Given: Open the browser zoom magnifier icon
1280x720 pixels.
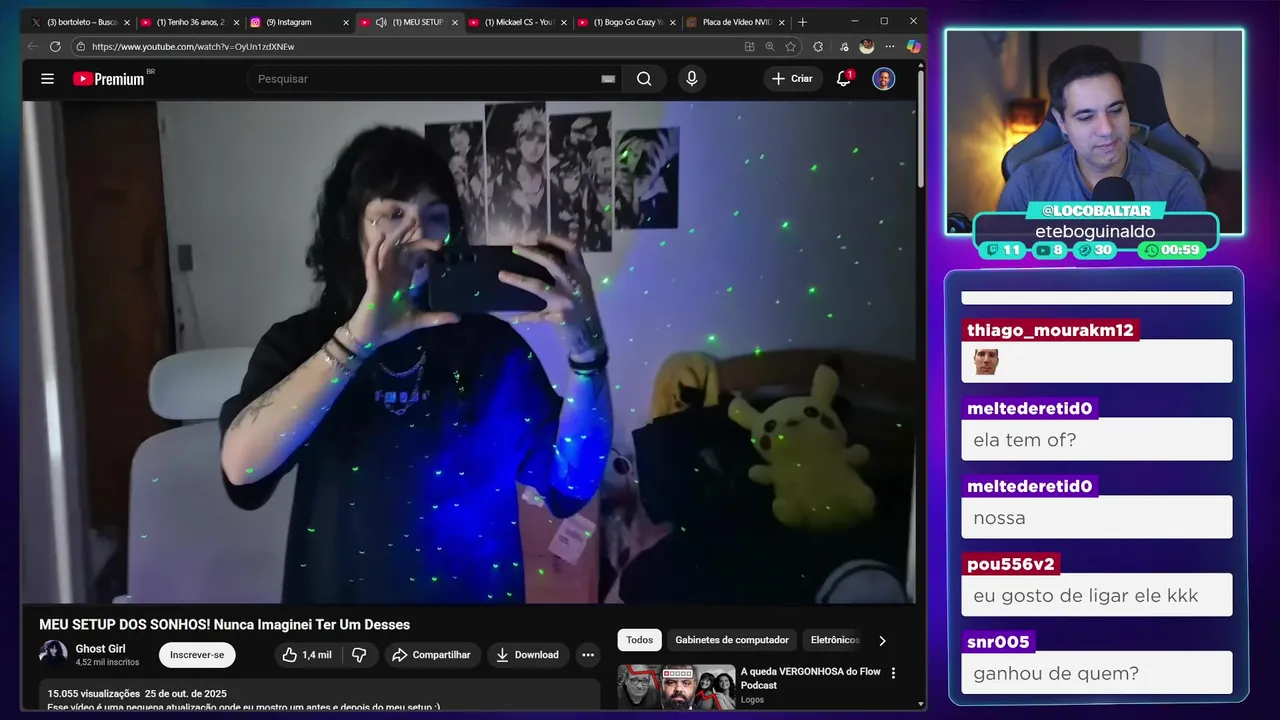Looking at the screenshot, I should click(x=770, y=46).
